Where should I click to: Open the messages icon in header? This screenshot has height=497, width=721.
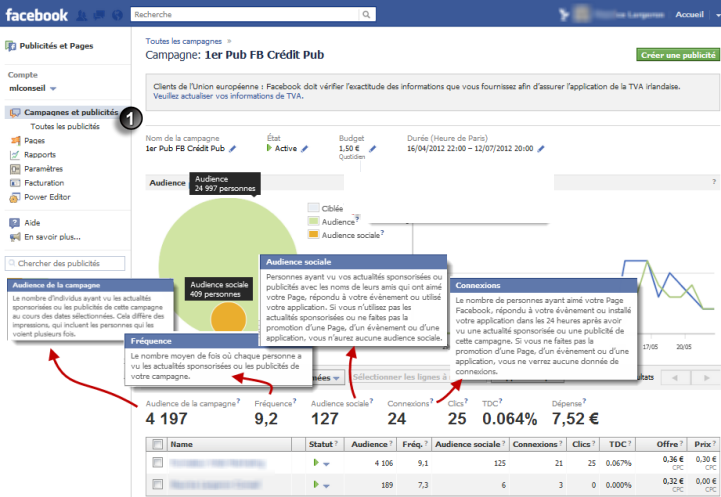[99, 15]
